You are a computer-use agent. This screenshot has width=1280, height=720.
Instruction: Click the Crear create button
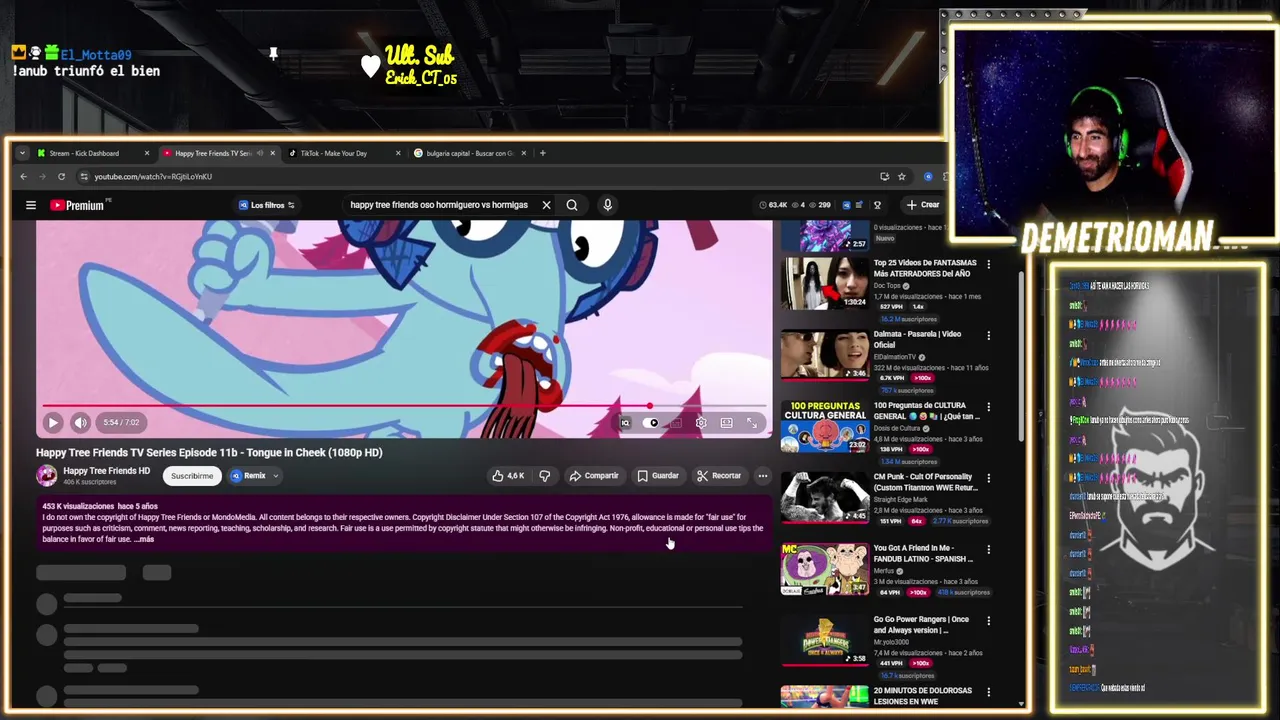922,205
